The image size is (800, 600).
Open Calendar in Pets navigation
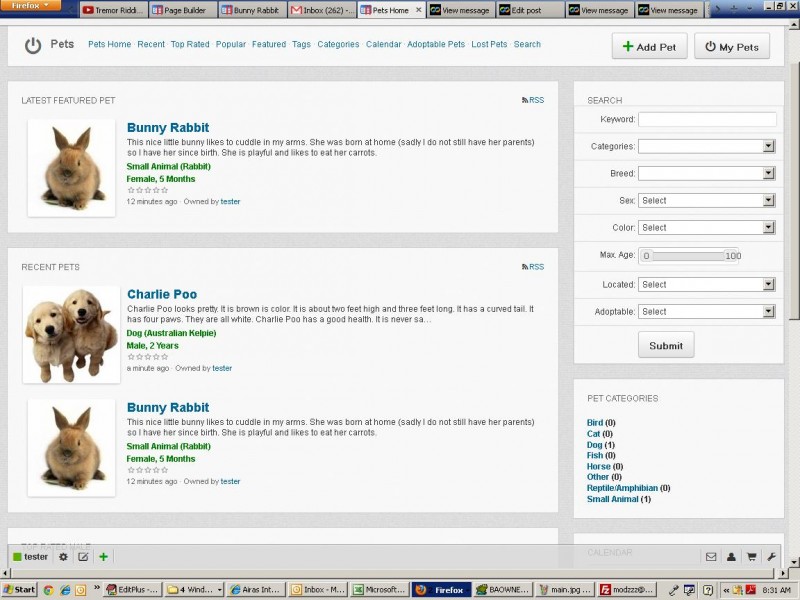pos(384,44)
